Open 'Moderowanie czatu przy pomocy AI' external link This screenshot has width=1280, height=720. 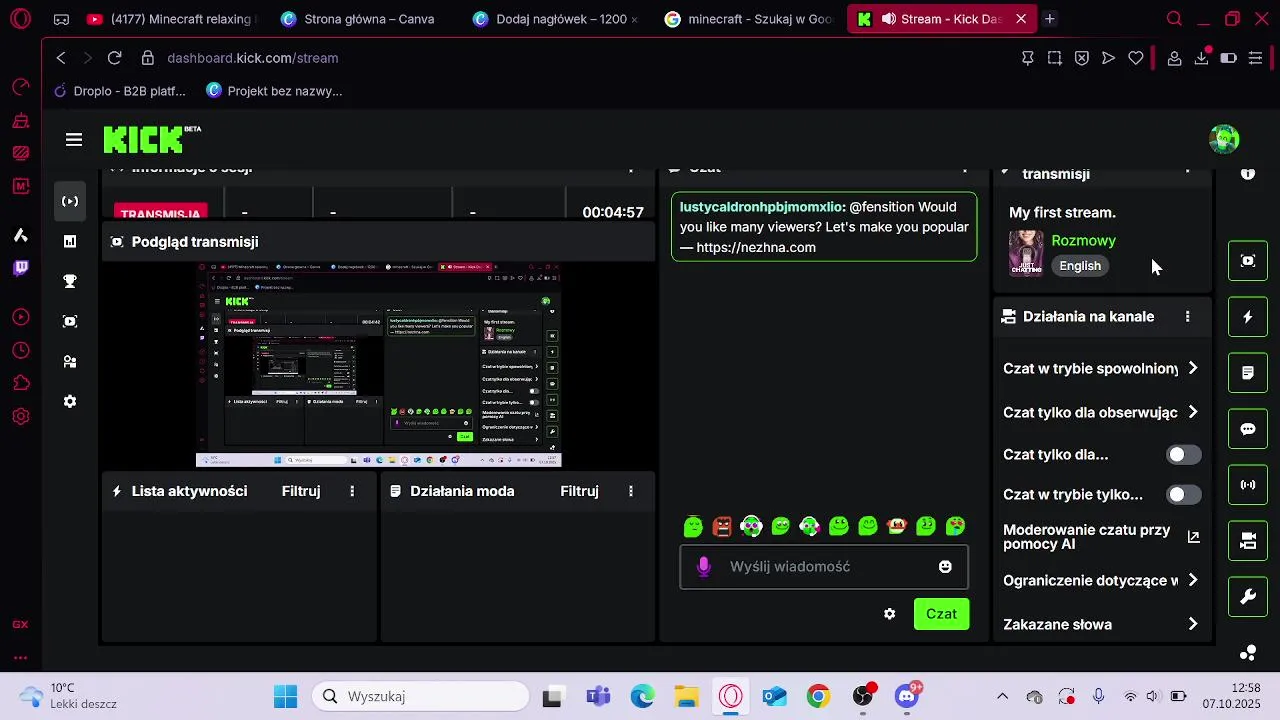click(x=1193, y=537)
